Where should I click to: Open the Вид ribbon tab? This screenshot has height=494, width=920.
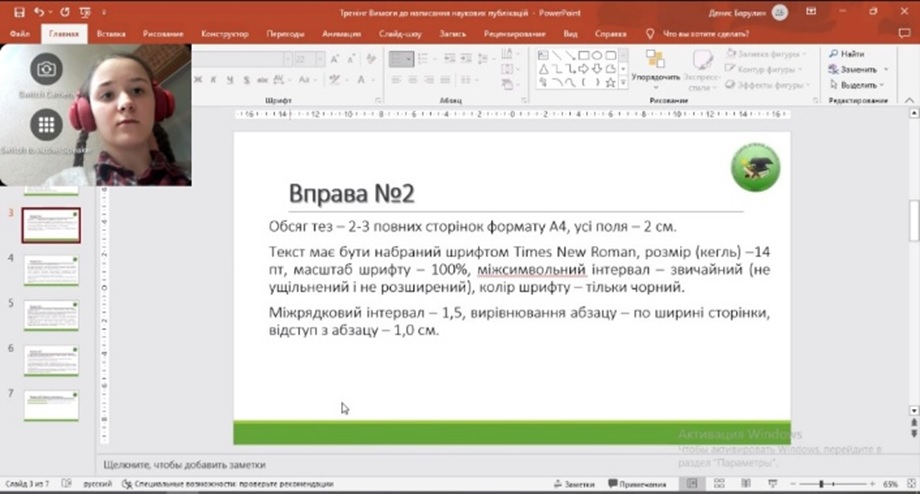[x=570, y=33]
